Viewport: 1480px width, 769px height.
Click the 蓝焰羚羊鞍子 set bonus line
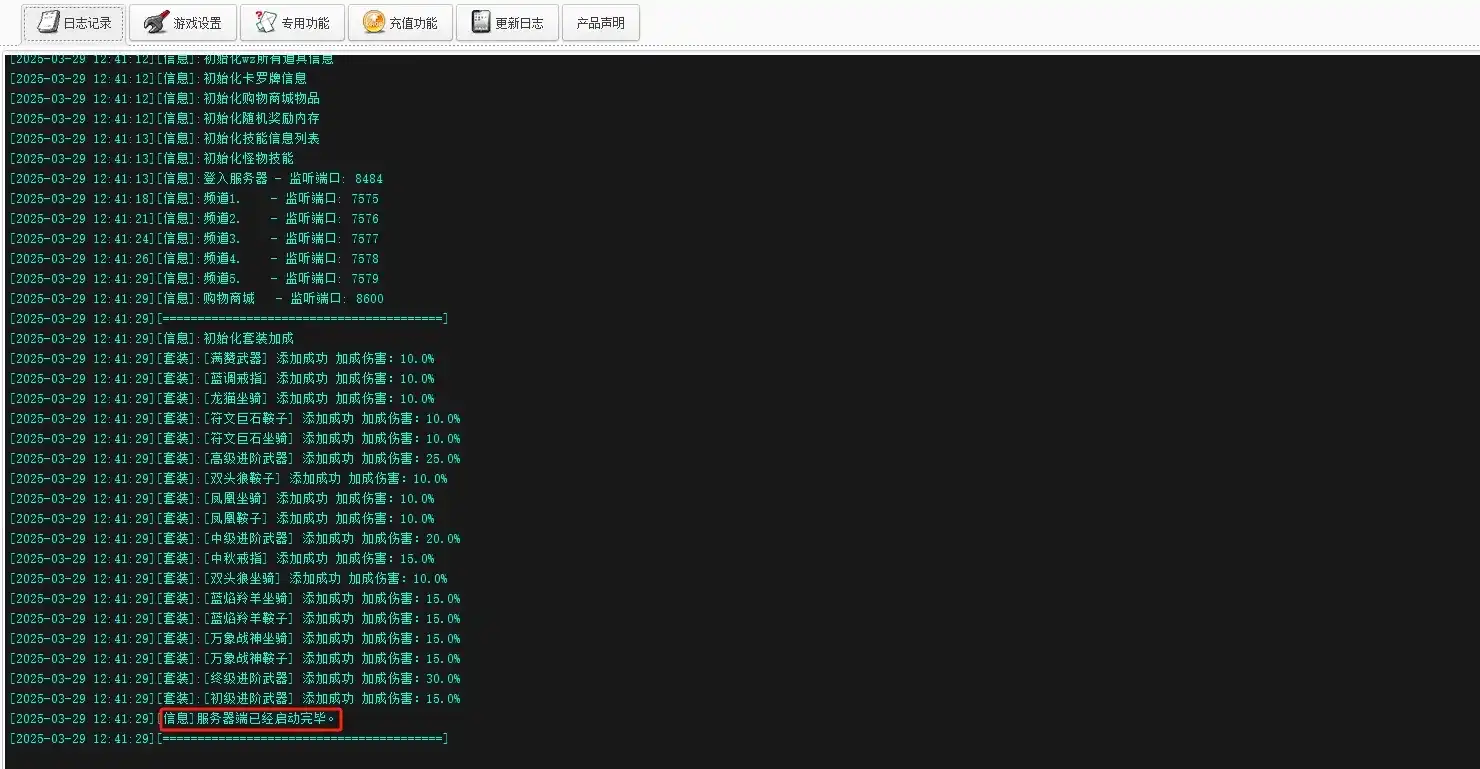234,618
